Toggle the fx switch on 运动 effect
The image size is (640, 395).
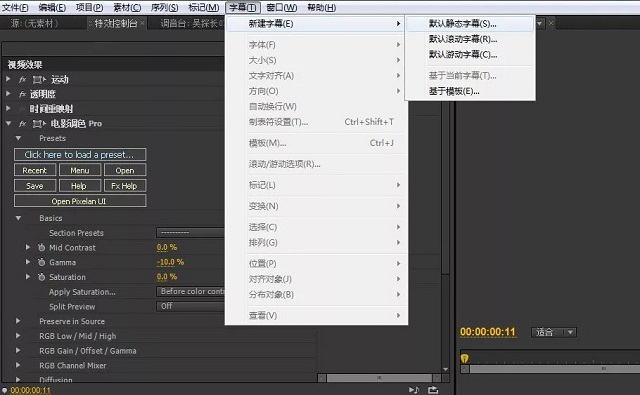pyautogui.click(x=22, y=80)
